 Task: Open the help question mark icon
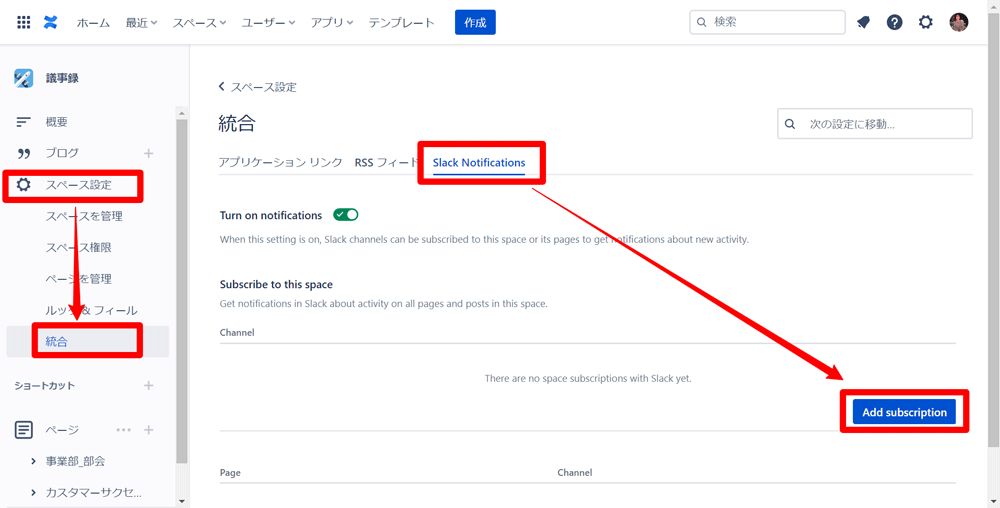pos(894,22)
